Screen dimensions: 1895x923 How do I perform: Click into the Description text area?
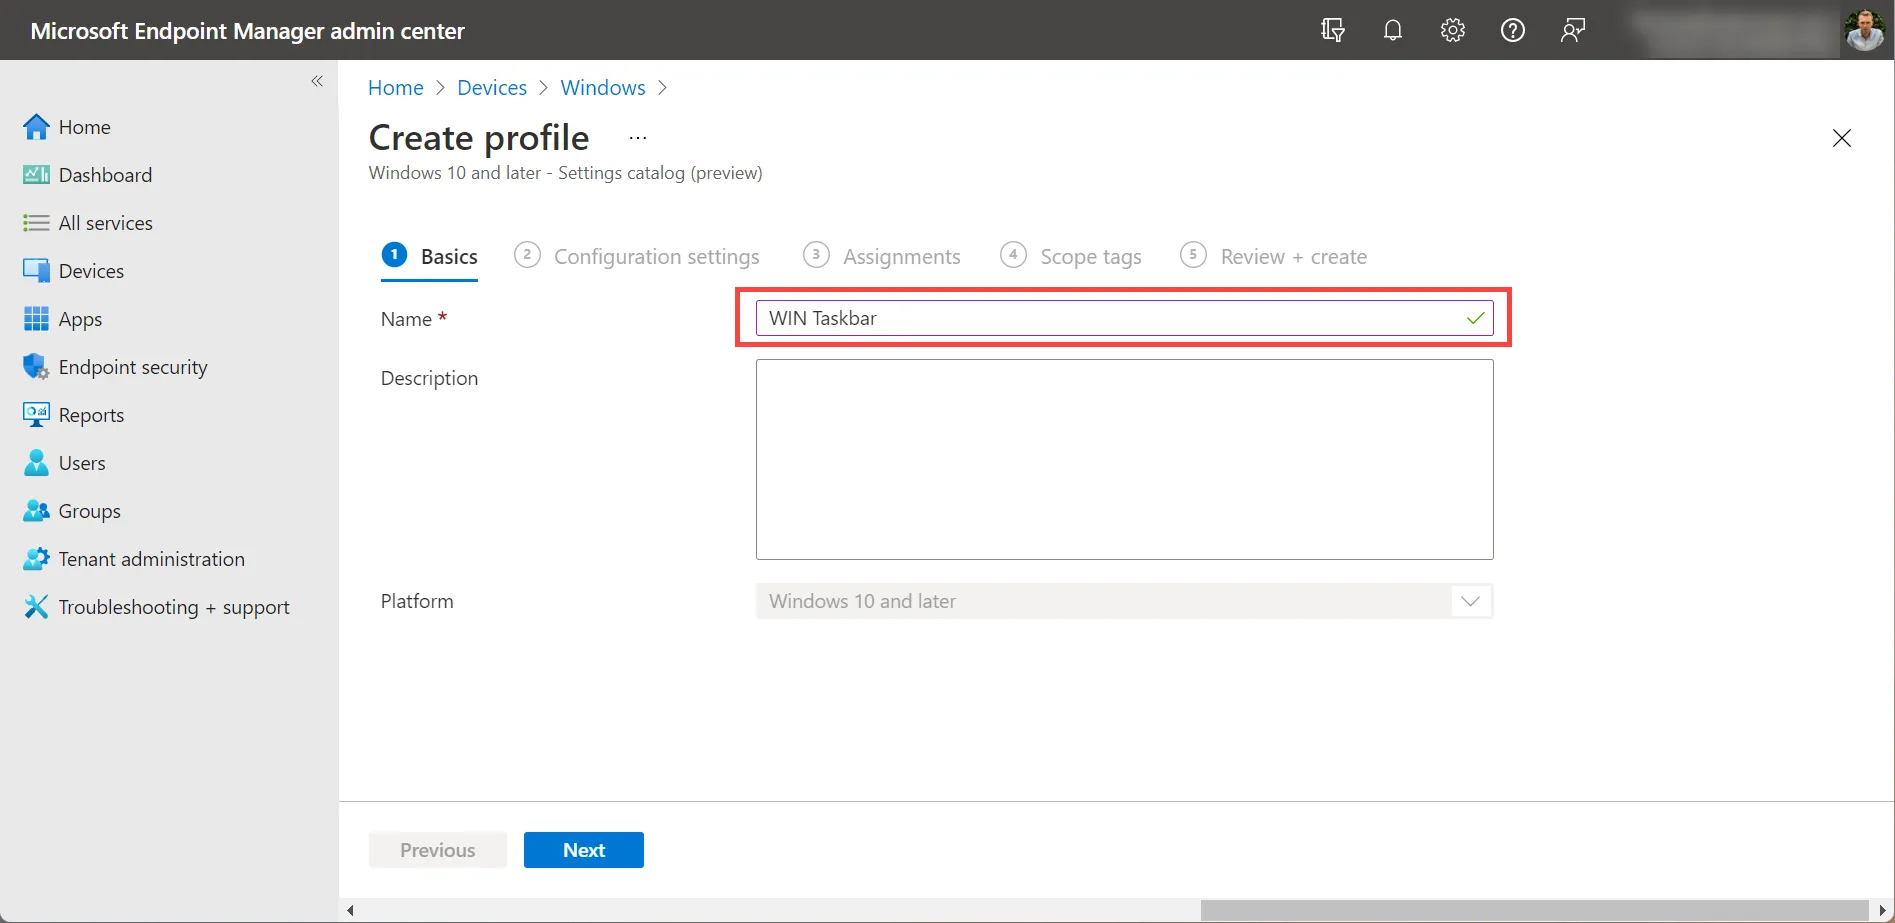(1124, 459)
